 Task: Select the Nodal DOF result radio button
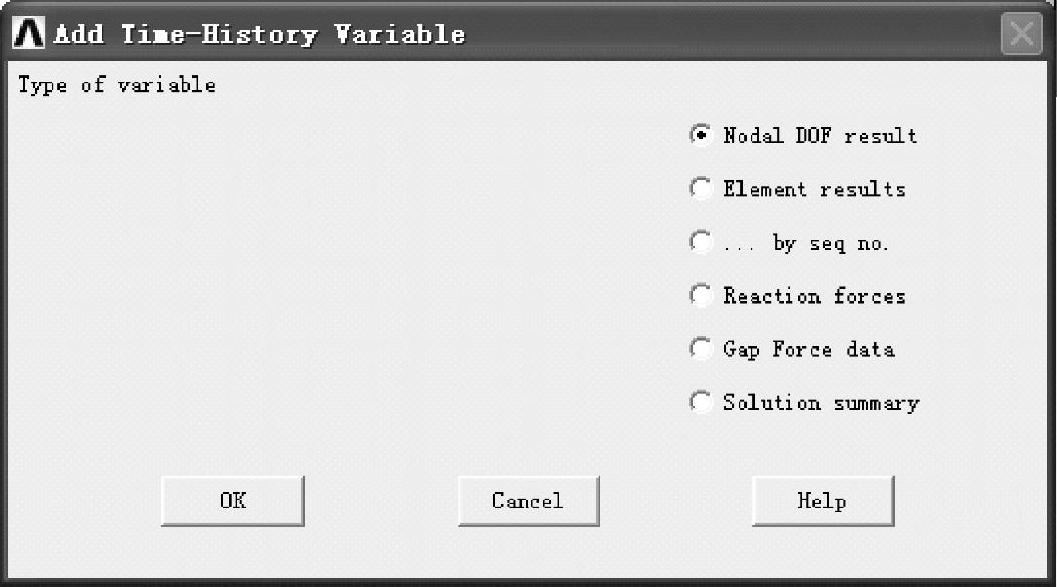pyautogui.click(x=701, y=135)
